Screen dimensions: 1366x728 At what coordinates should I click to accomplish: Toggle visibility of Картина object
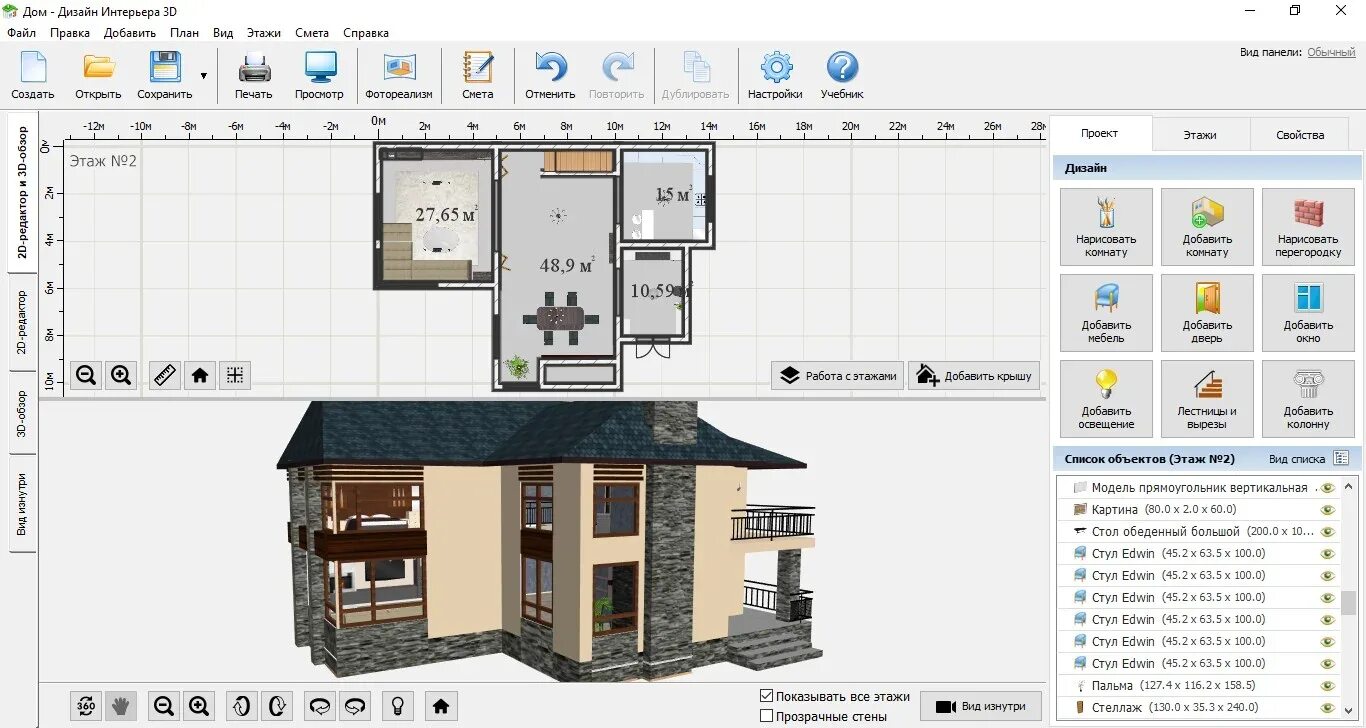click(1328, 510)
